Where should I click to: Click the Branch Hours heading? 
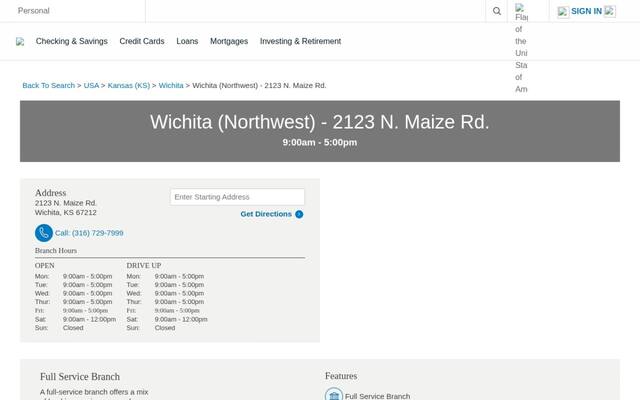click(56, 251)
